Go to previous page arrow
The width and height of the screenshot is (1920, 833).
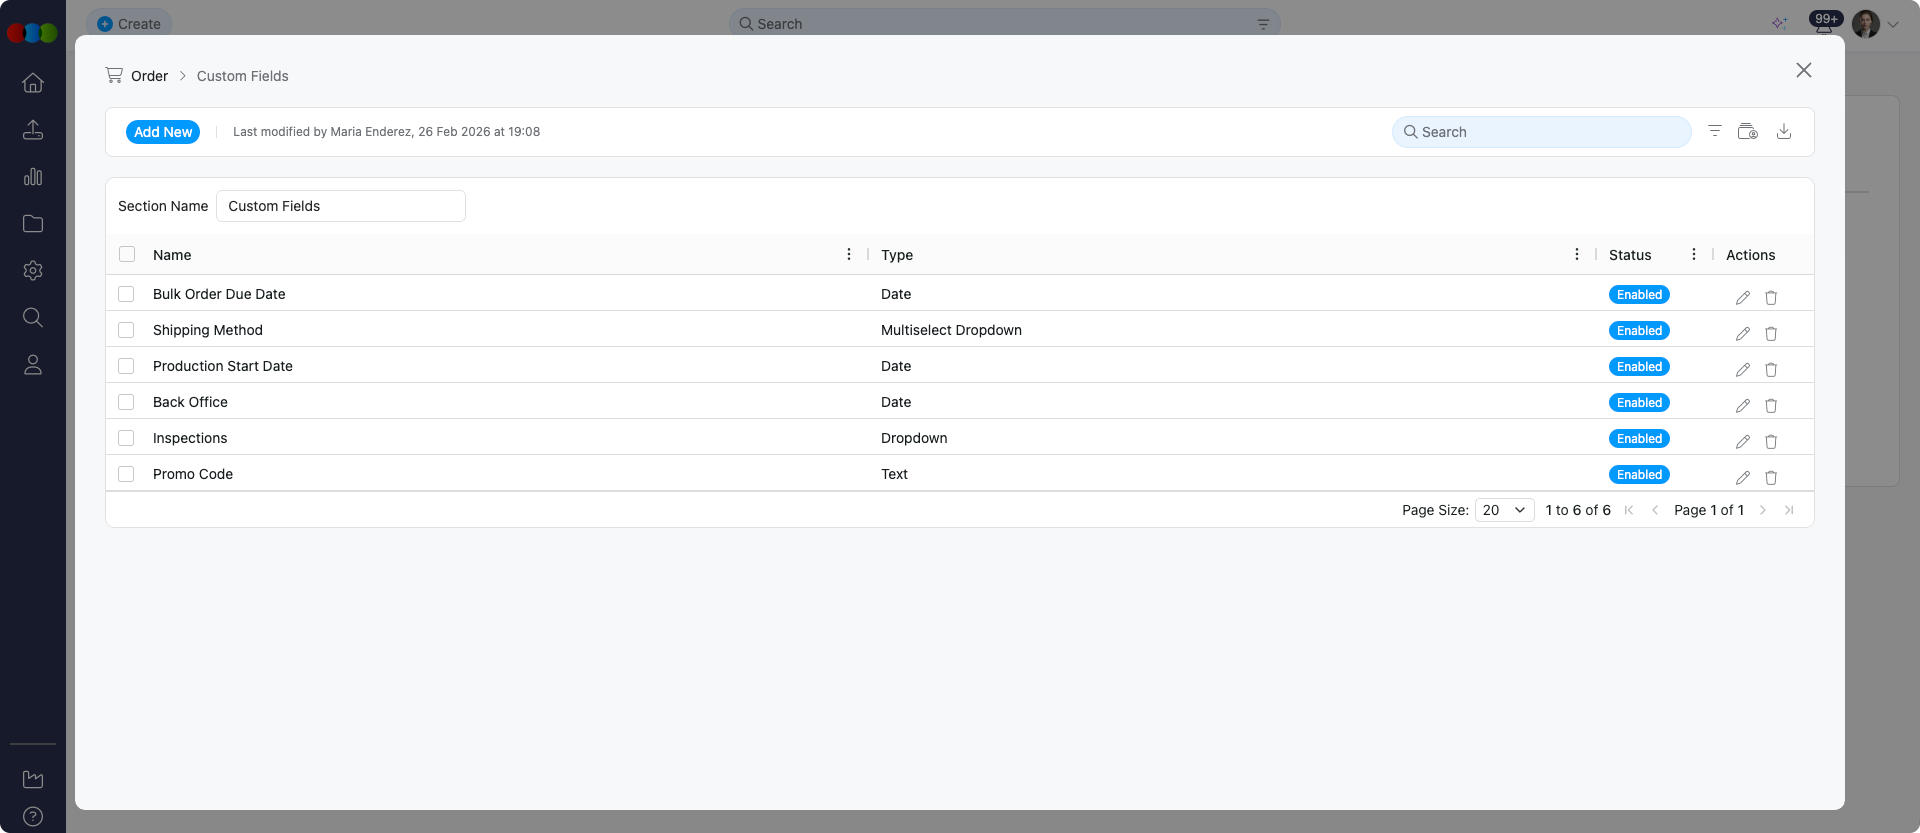coord(1655,510)
